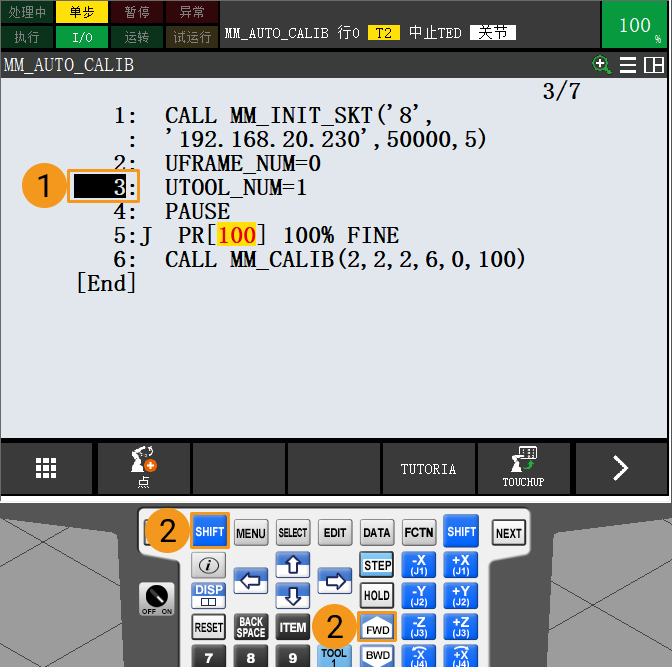
Task: Click the -X (J1) jog key
Action: pos(419,565)
